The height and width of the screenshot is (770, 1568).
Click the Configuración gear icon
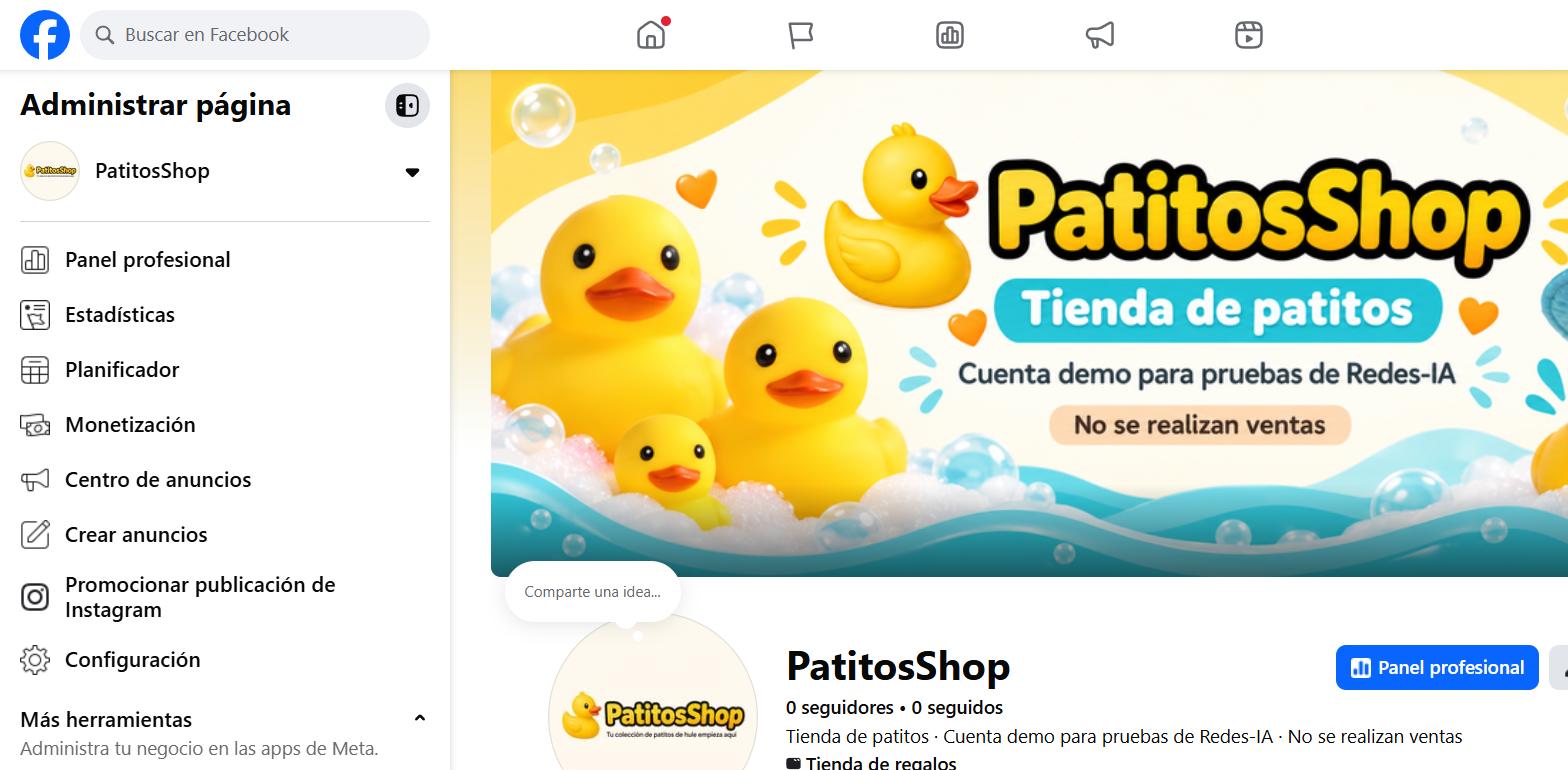[35, 660]
